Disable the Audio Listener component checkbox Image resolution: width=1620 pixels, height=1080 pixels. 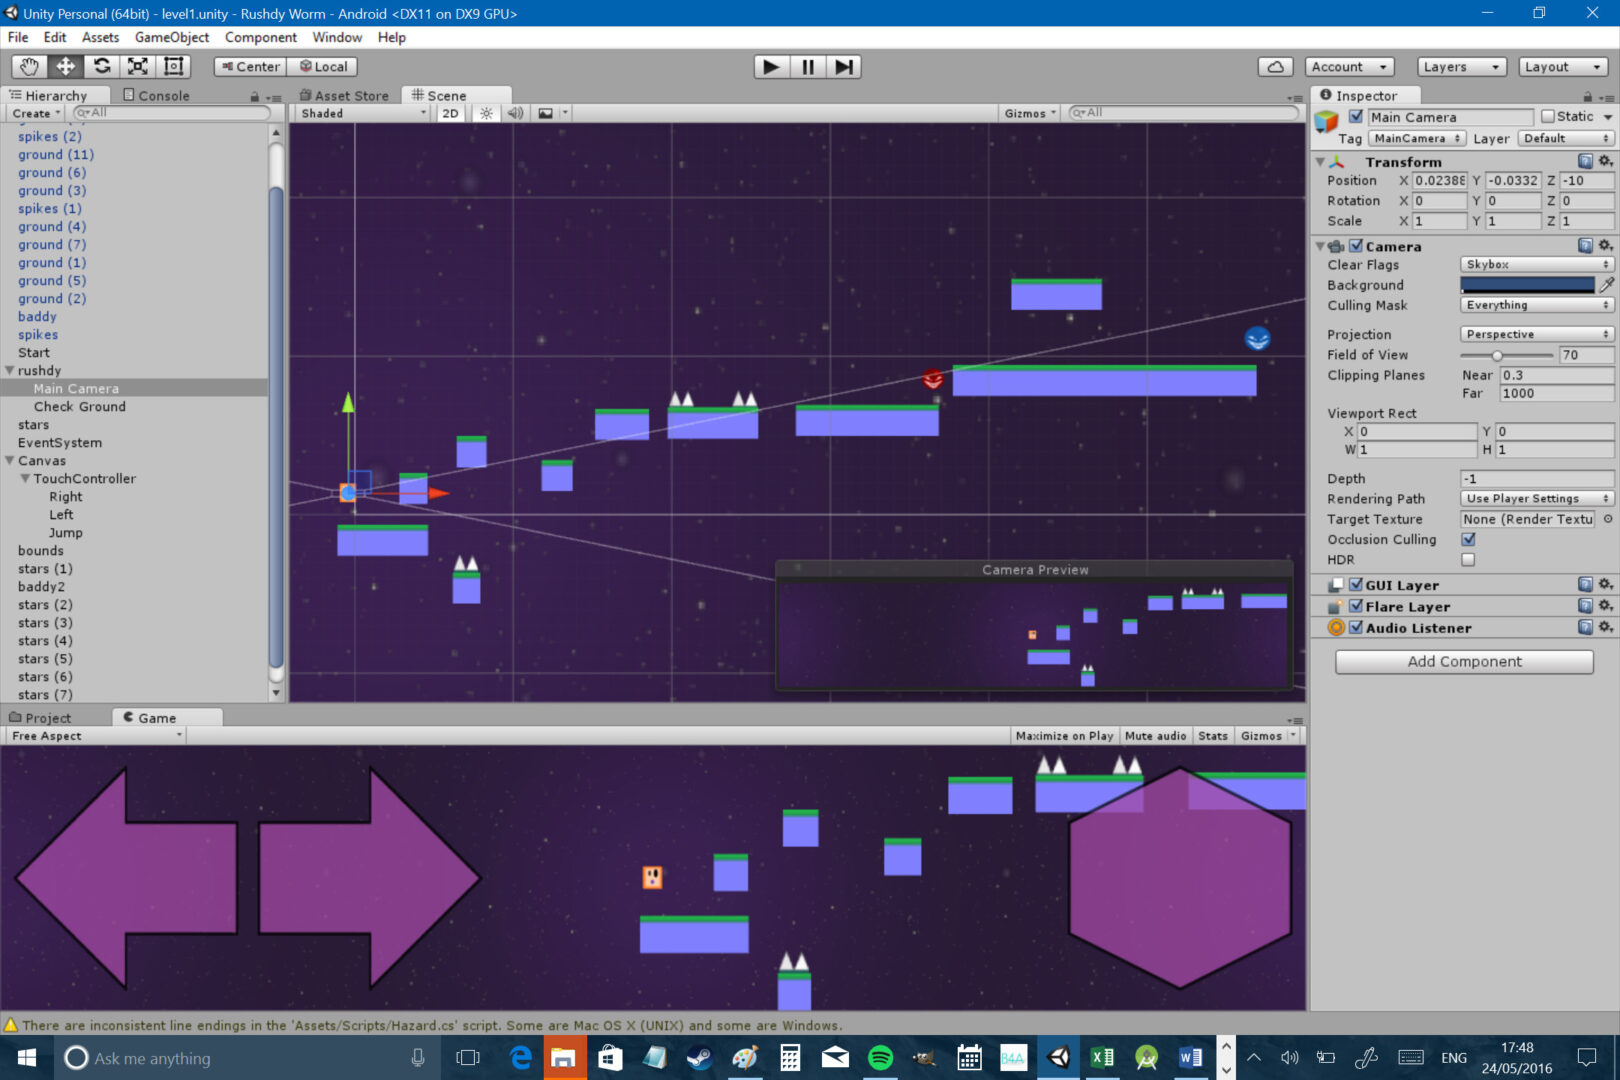click(1356, 627)
